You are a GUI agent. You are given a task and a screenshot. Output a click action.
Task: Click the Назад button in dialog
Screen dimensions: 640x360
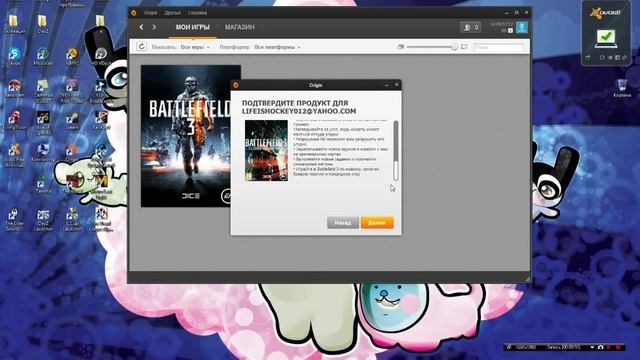(x=343, y=222)
